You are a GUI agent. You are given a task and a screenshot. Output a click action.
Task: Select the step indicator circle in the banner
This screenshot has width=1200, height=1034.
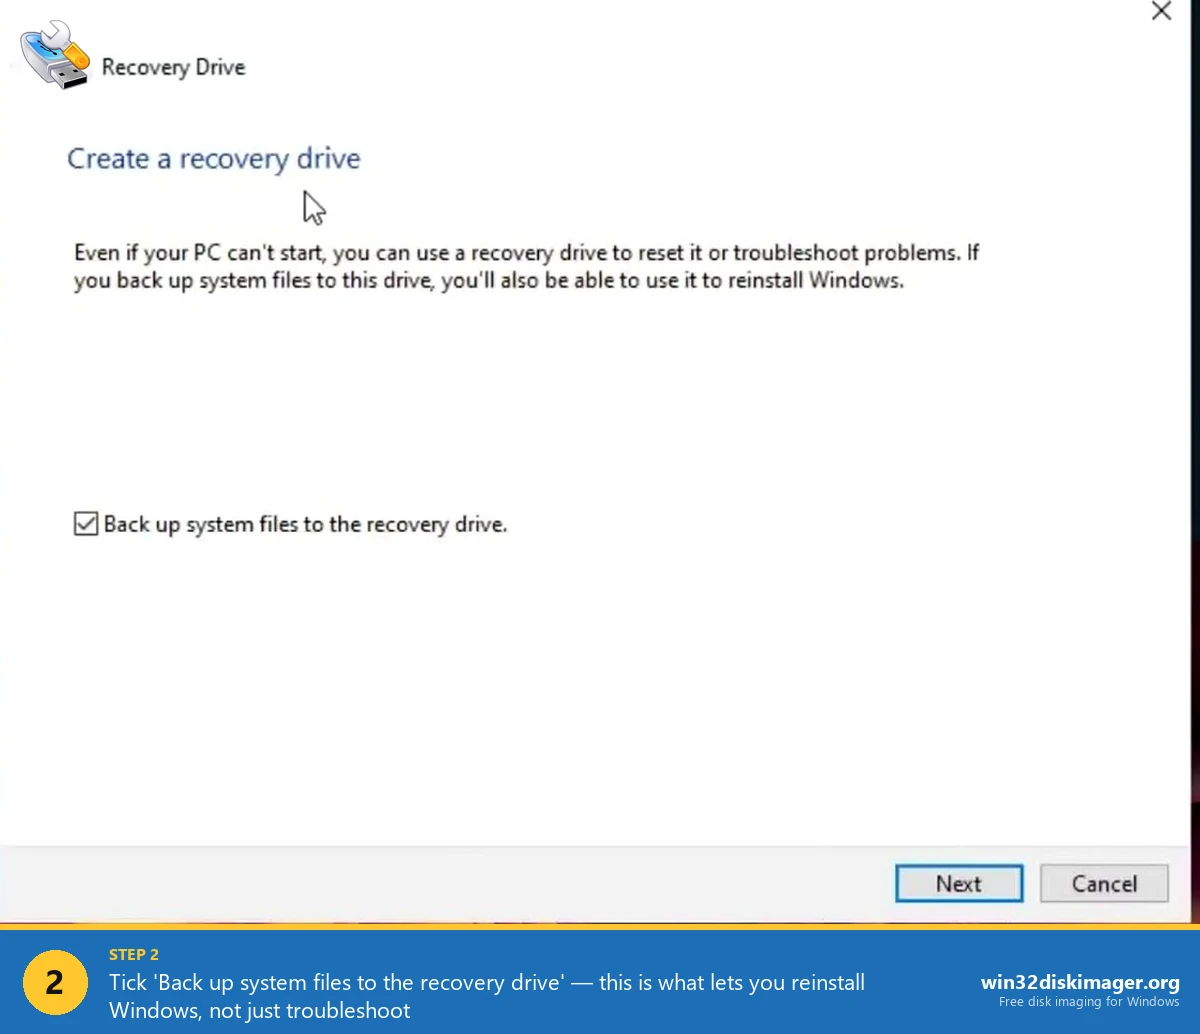point(55,983)
